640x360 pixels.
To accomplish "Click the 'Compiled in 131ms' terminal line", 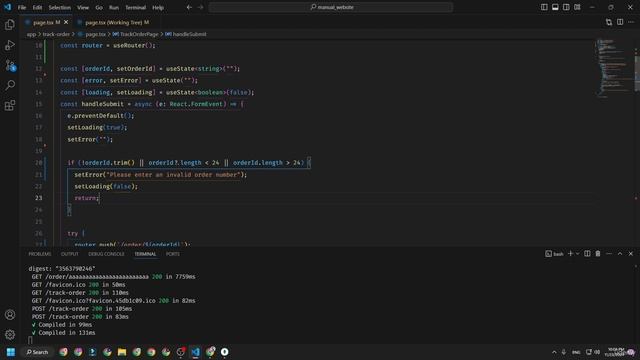I will (63, 333).
